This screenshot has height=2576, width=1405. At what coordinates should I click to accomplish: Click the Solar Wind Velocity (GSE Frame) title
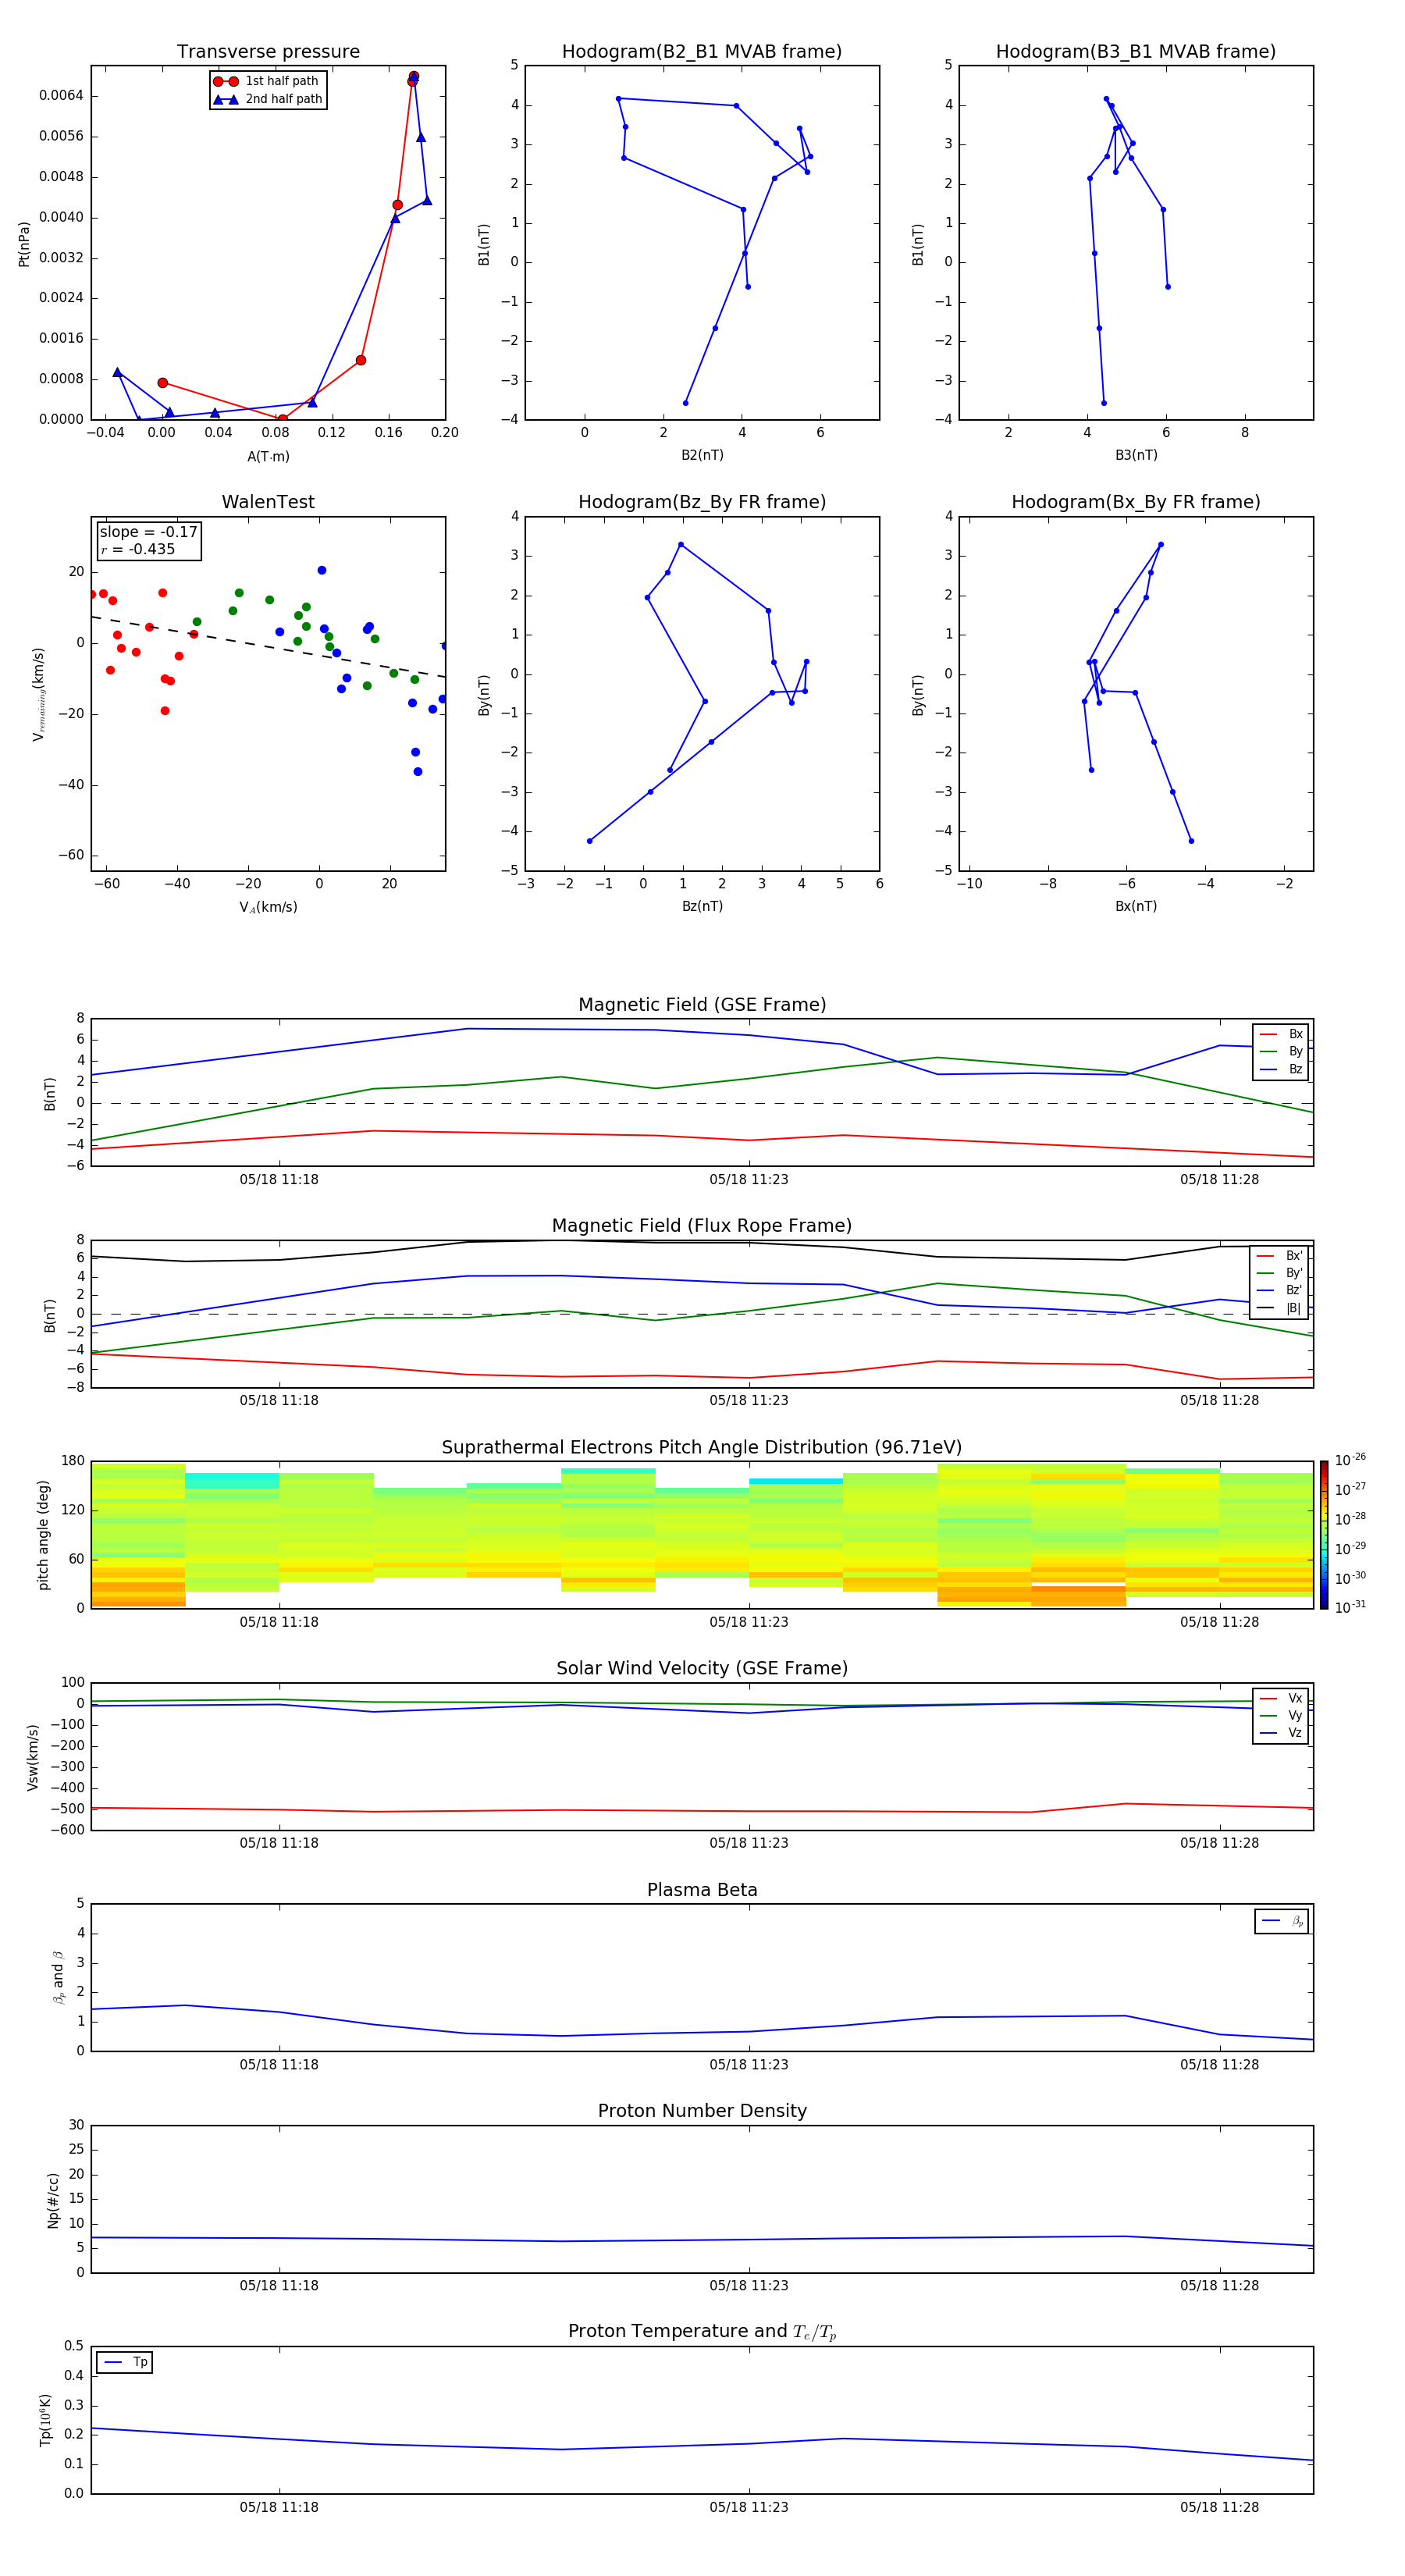[x=702, y=1669]
